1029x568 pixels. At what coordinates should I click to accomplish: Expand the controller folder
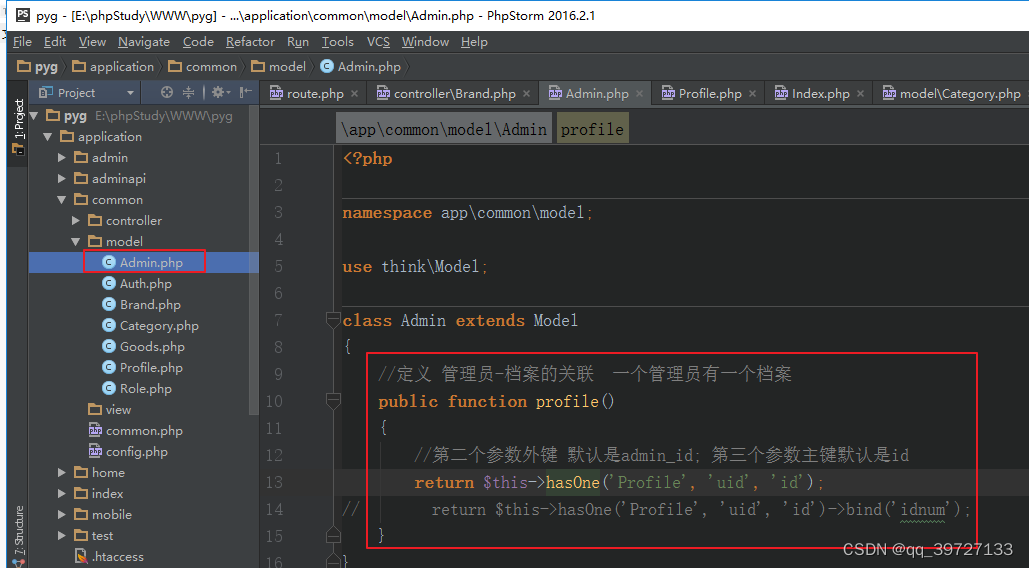pyautogui.click(x=75, y=220)
